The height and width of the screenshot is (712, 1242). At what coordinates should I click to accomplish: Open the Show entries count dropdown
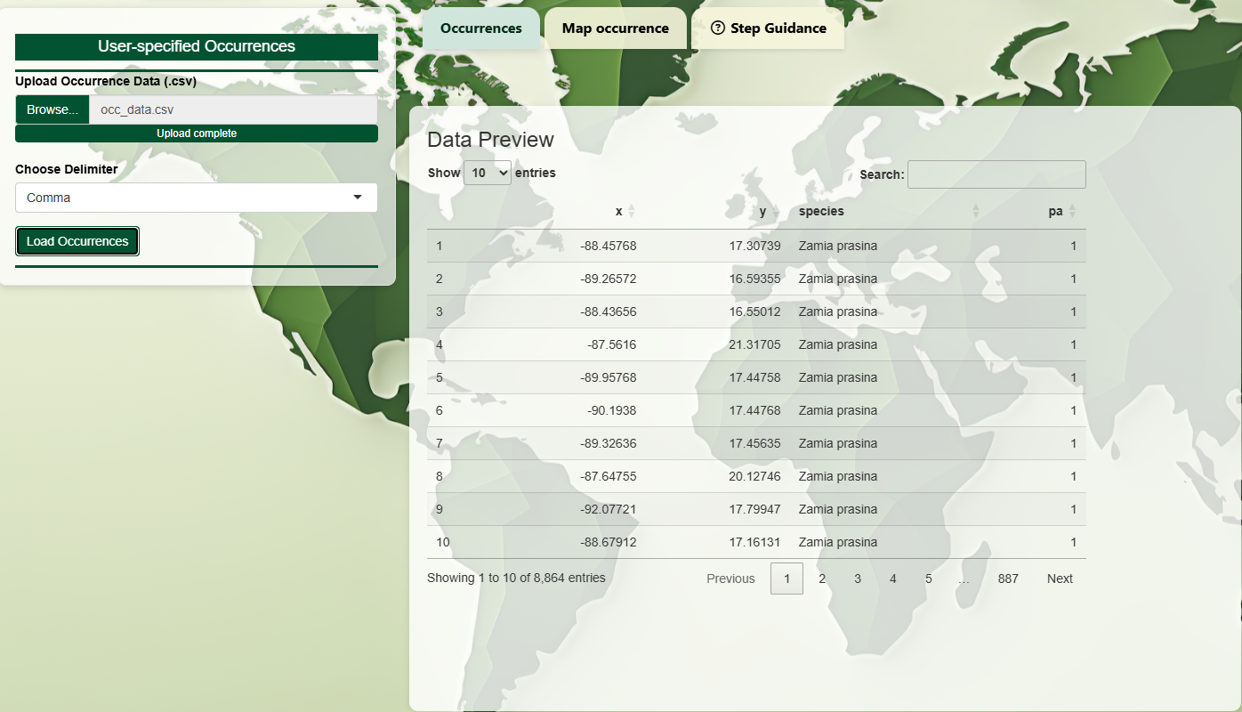[487, 173]
